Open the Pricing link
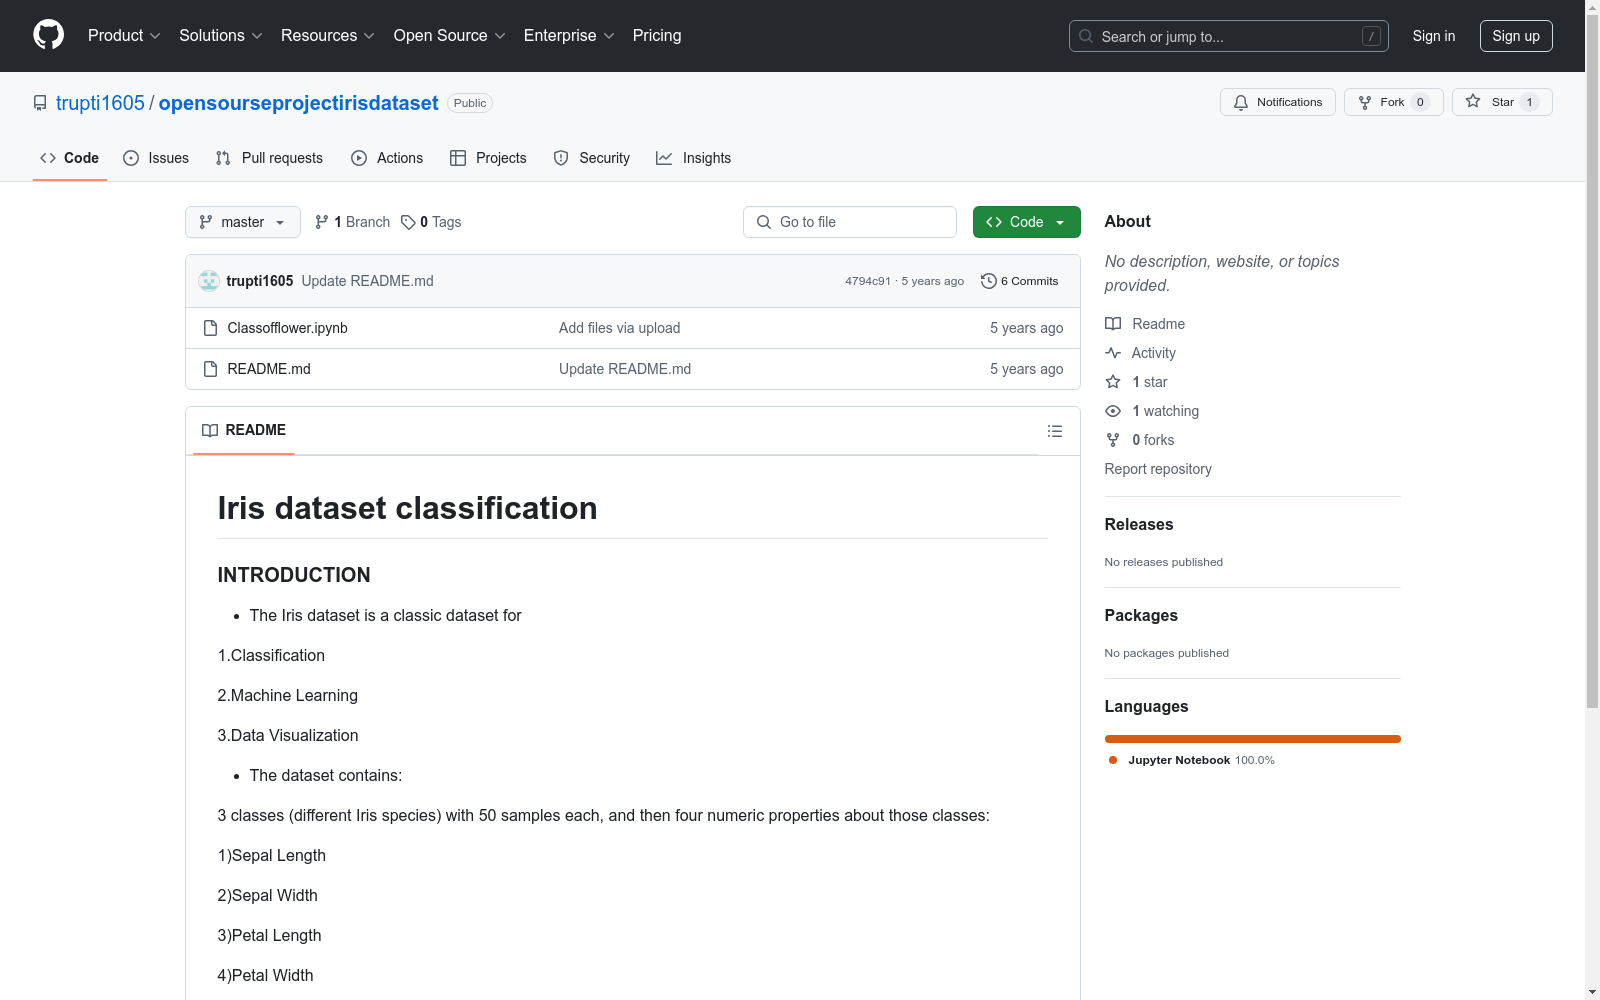The width and height of the screenshot is (1600, 1000). pyautogui.click(x=657, y=36)
